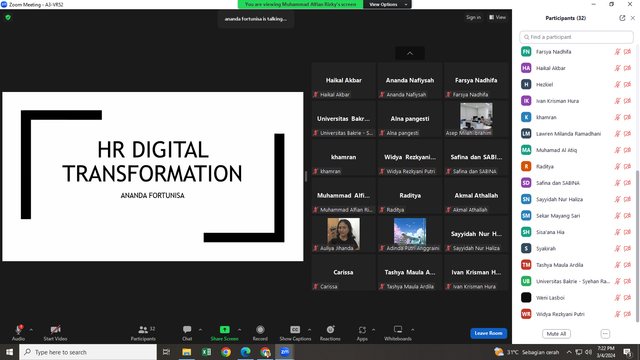The image size is (640, 360).
Task: Open Windows Start menu
Action: (x=9, y=352)
